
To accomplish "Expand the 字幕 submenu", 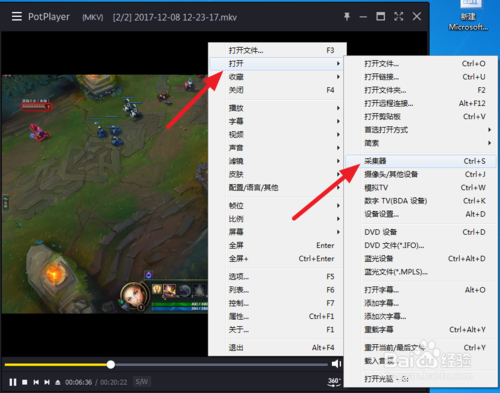I will coord(277,121).
